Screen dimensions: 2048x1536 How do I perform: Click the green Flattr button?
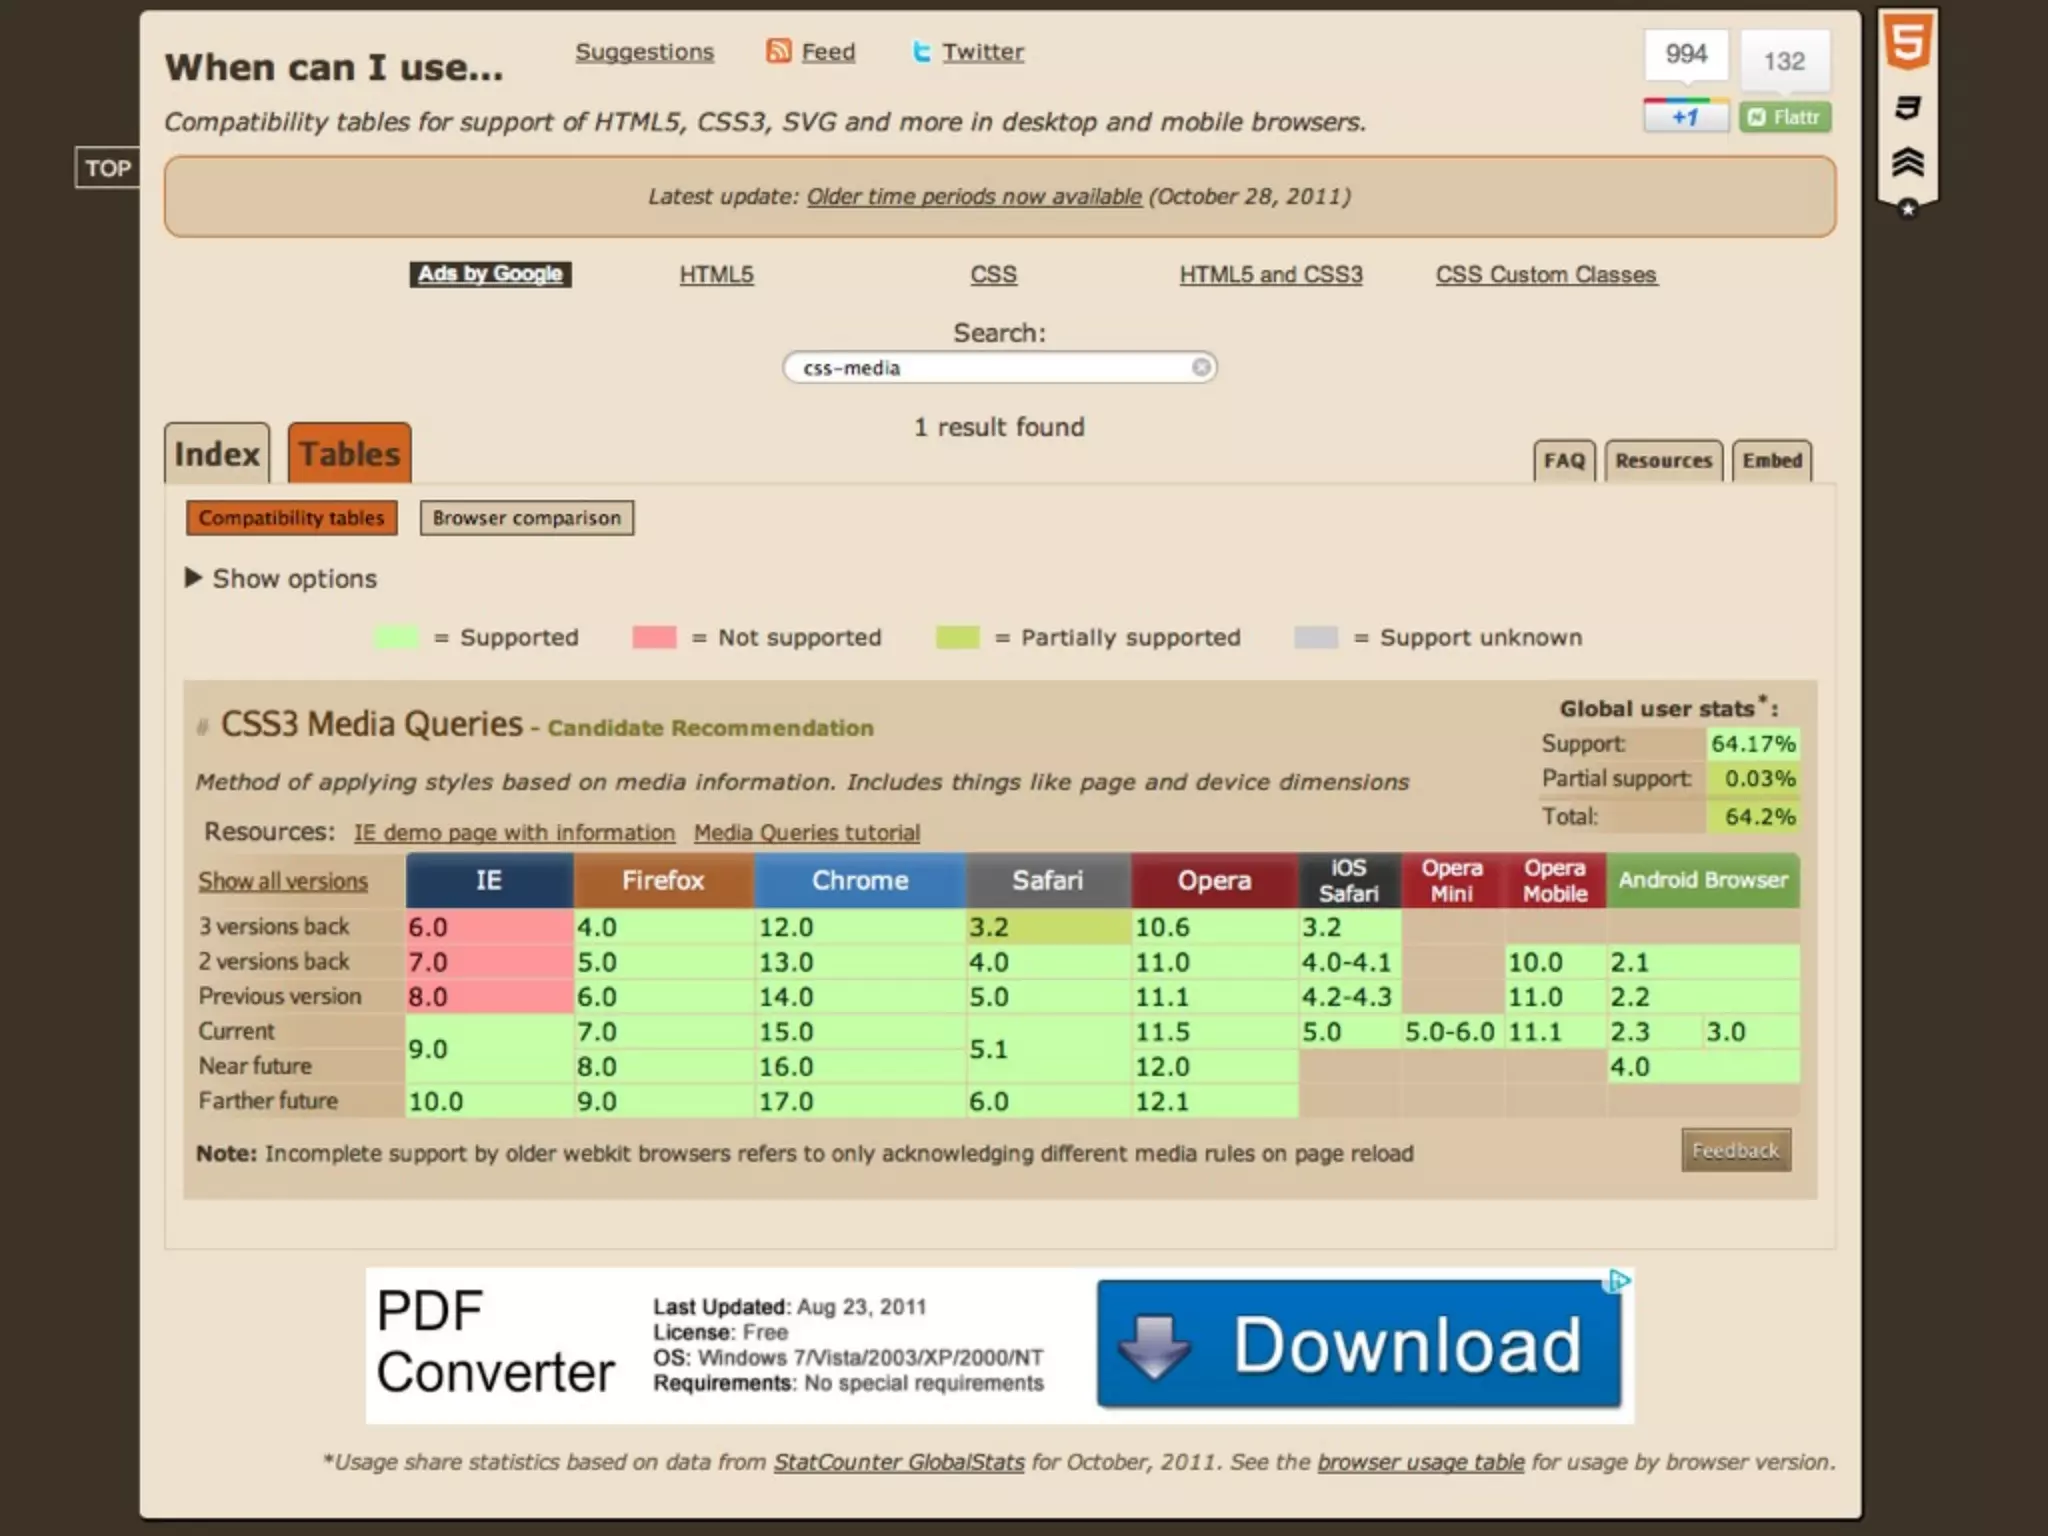(x=1785, y=117)
